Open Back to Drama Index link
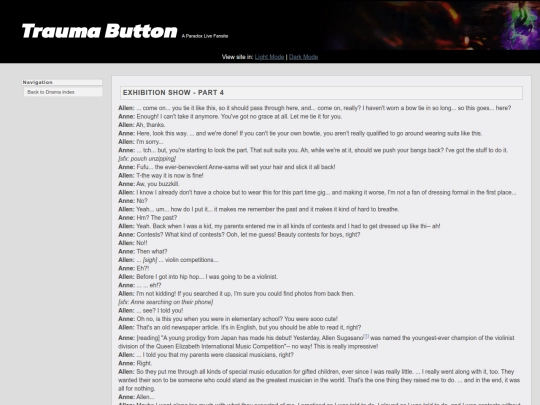Screen dimensions: 540x405 (x=51, y=92)
